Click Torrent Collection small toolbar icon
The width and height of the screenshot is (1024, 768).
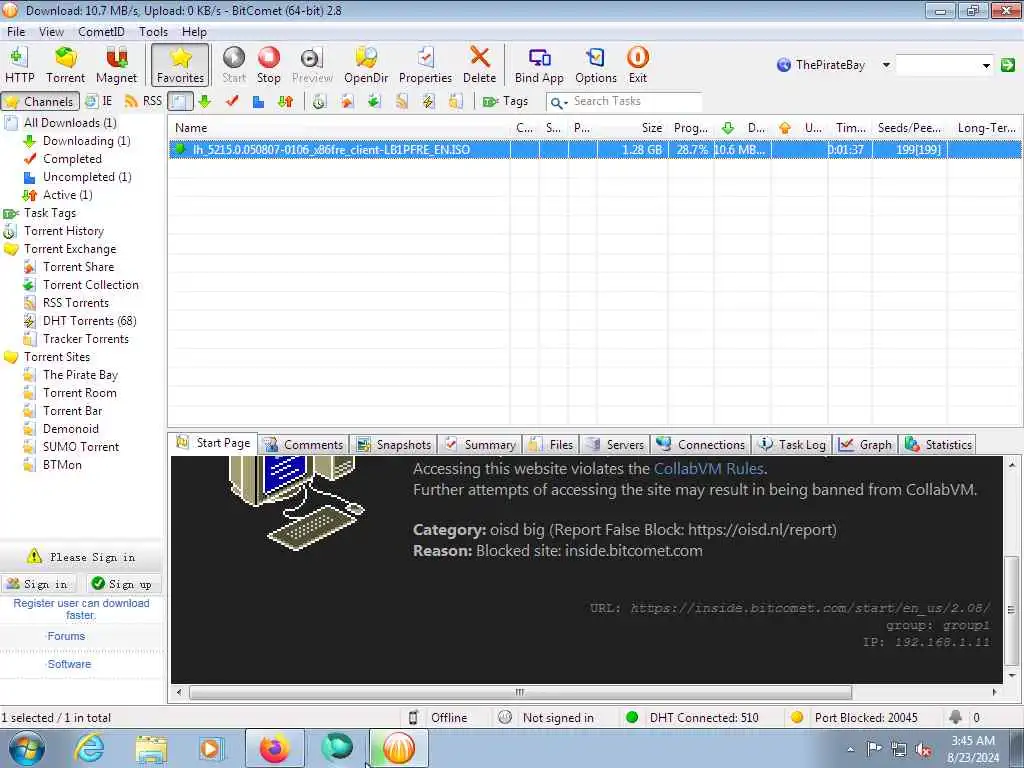374,101
